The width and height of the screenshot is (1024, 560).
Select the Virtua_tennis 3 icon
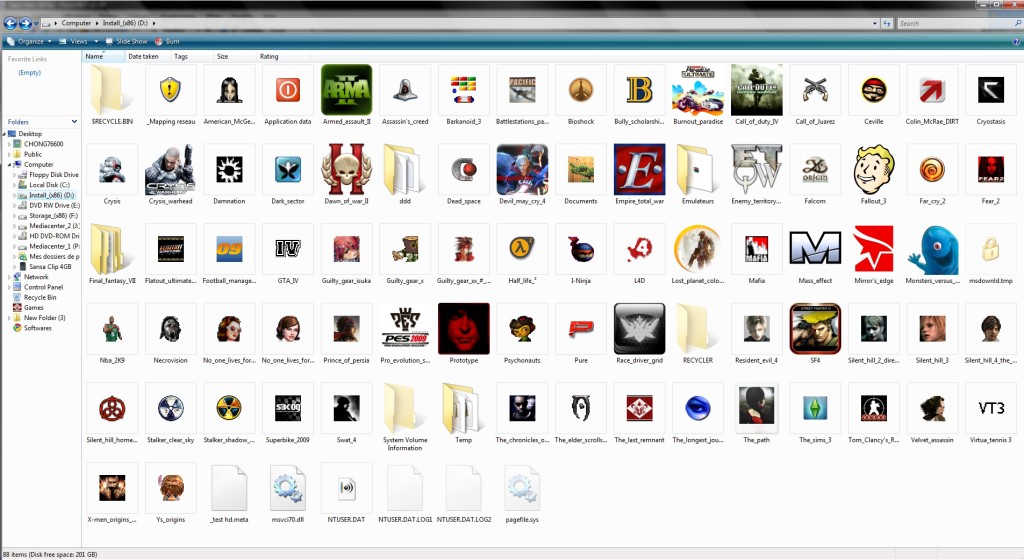coord(991,409)
